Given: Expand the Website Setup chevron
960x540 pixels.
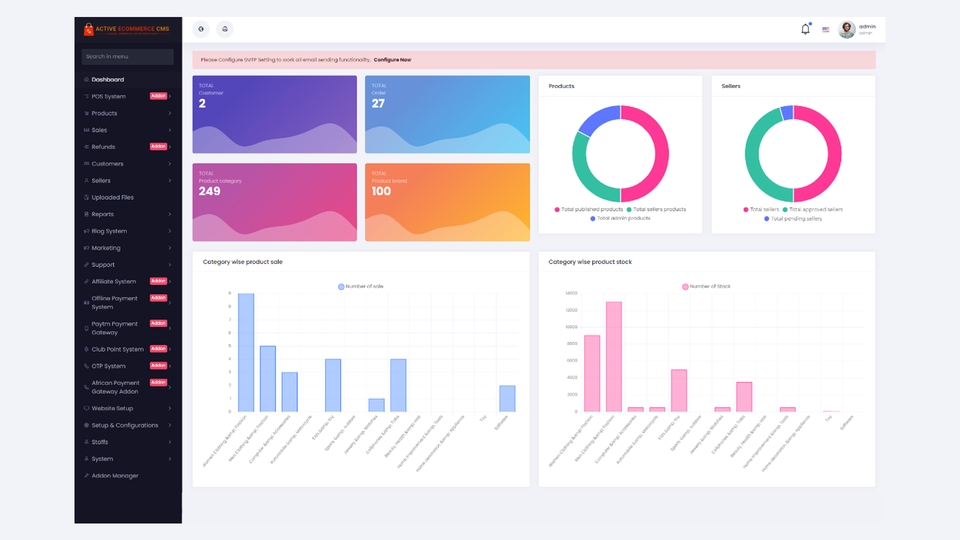Looking at the screenshot, I should [x=170, y=408].
